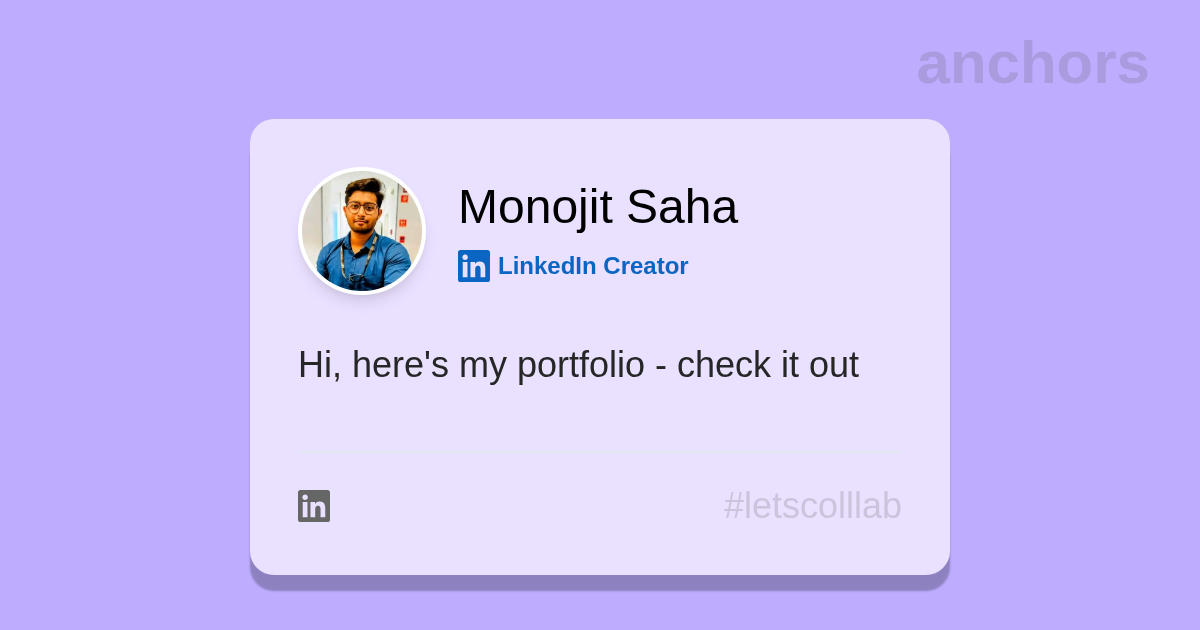
Task: Click Monojit Saha's profile photo
Action: (362, 231)
